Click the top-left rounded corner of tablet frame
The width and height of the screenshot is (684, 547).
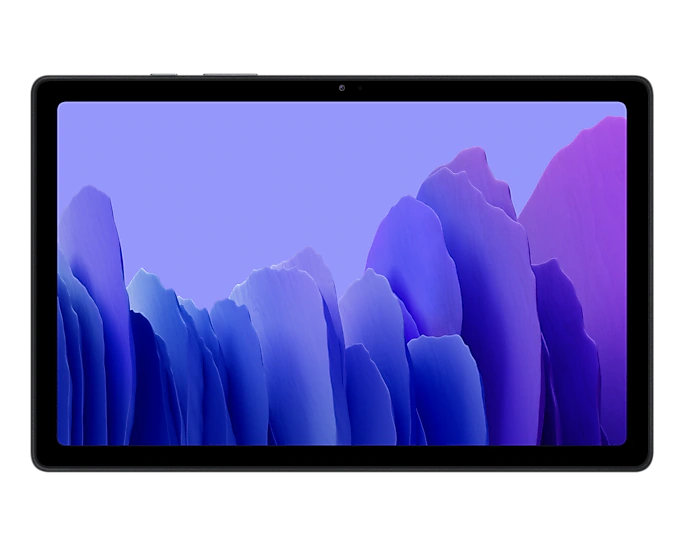[x=38, y=82]
